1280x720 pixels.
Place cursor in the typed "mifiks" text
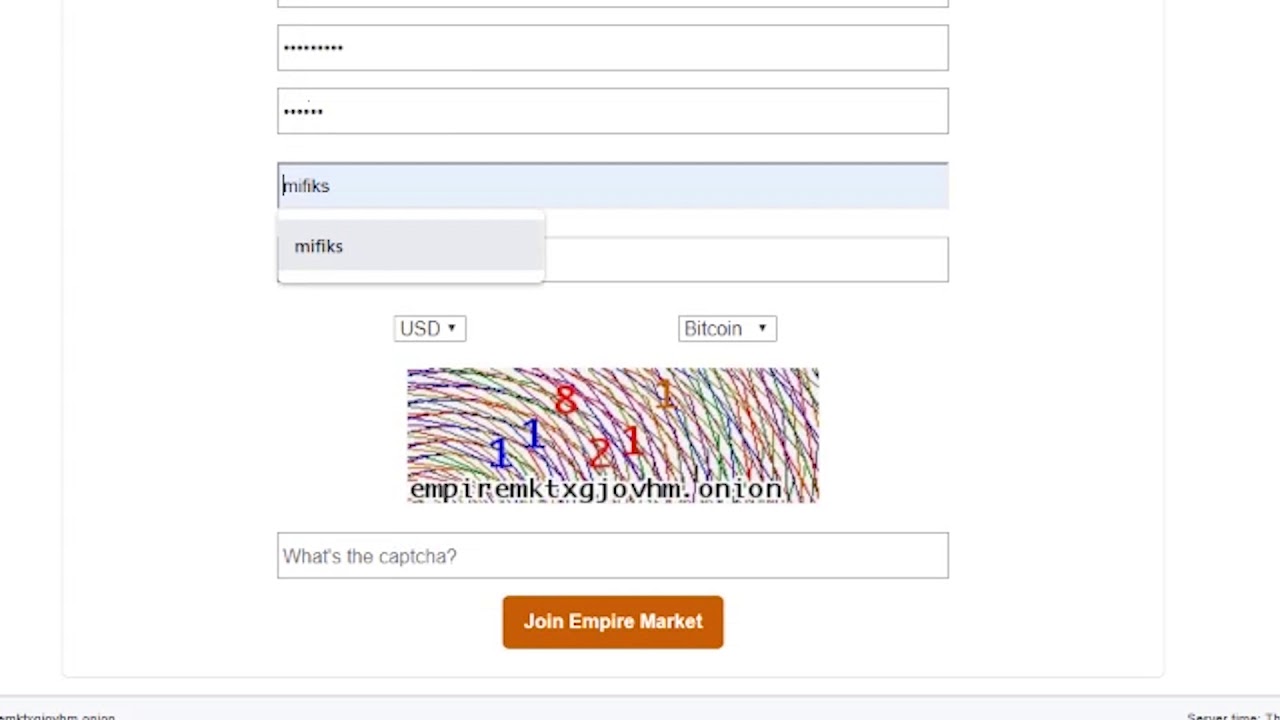coord(306,186)
